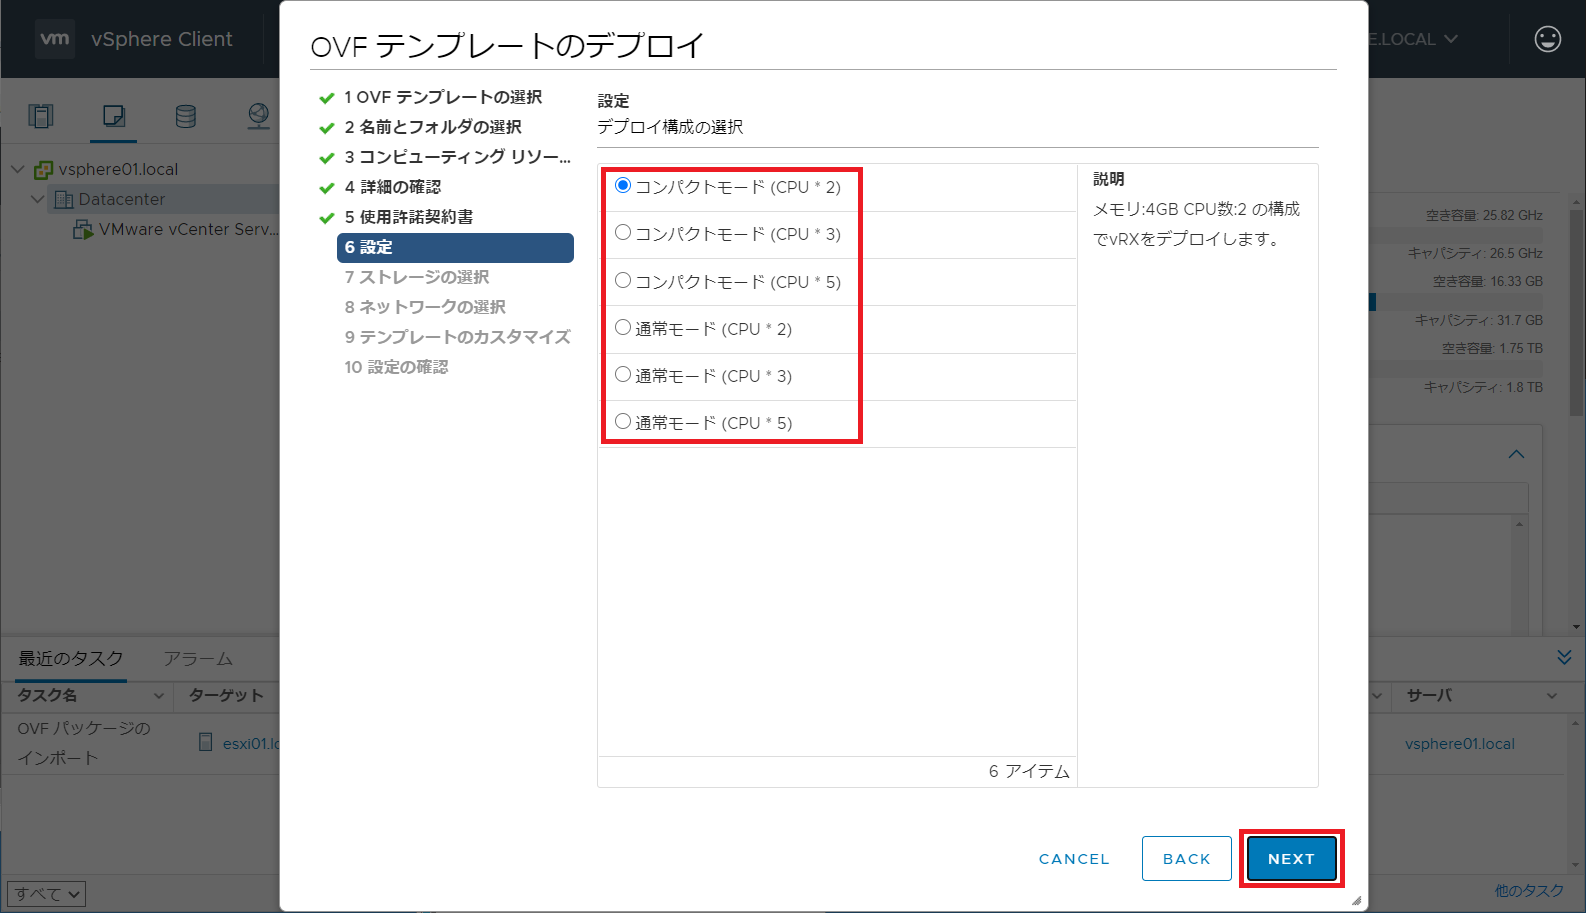
Task: Open the feedback smiley icon
Action: tap(1547, 39)
